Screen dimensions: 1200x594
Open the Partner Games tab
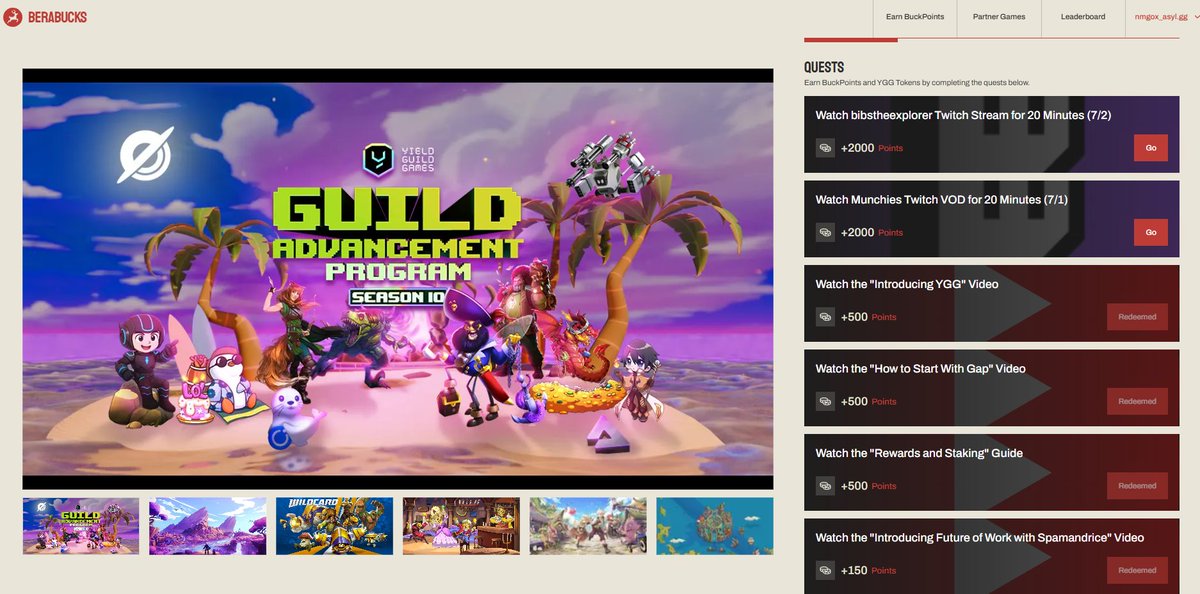point(999,17)
